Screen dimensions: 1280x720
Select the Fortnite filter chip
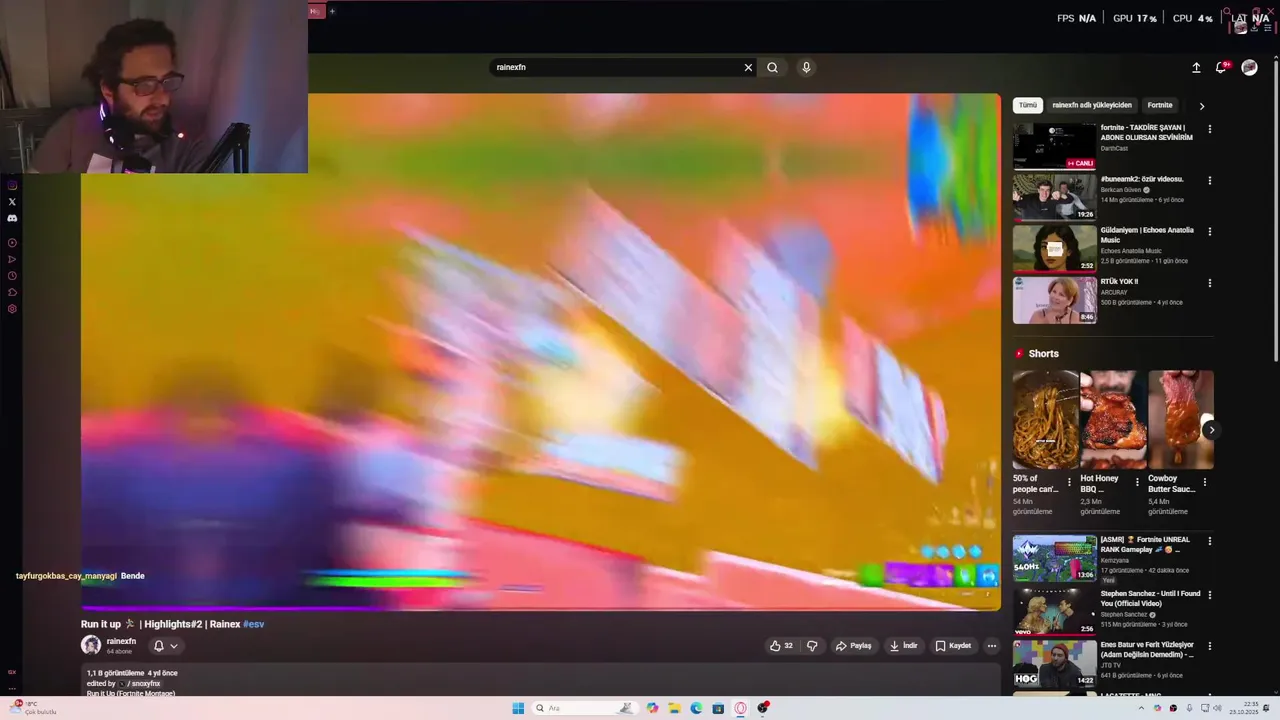1160,105
